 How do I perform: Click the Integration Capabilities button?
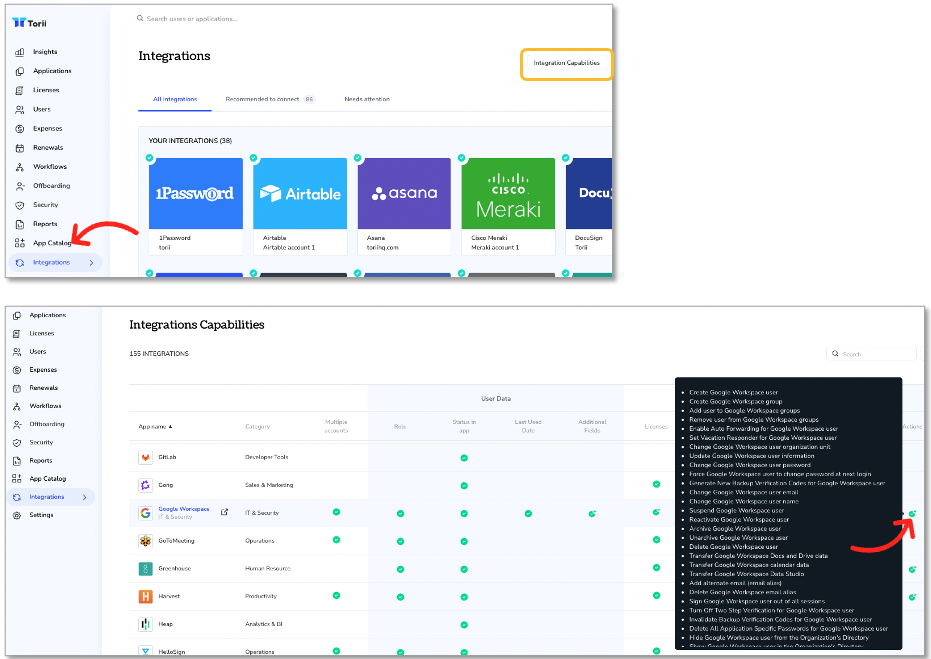point(566,63)
